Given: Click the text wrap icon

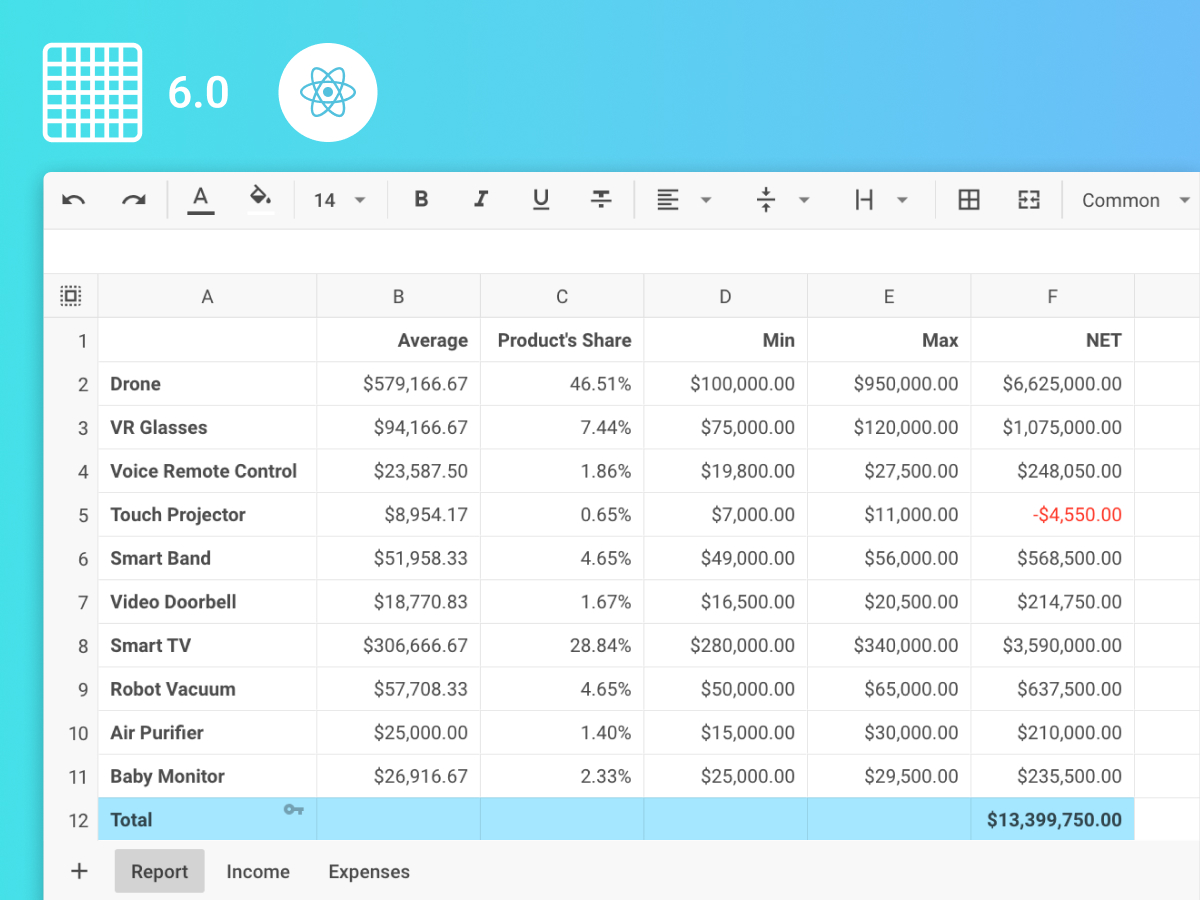Looking at the screenshot, I should point(864,200).
